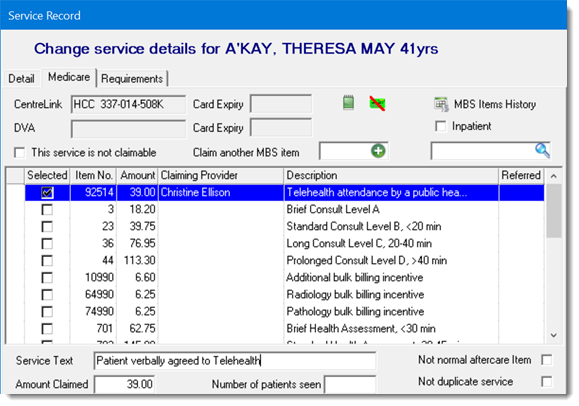The image size is (579, 406).
Task: Click amount 62.75 cell
Action: pos(137,328)
